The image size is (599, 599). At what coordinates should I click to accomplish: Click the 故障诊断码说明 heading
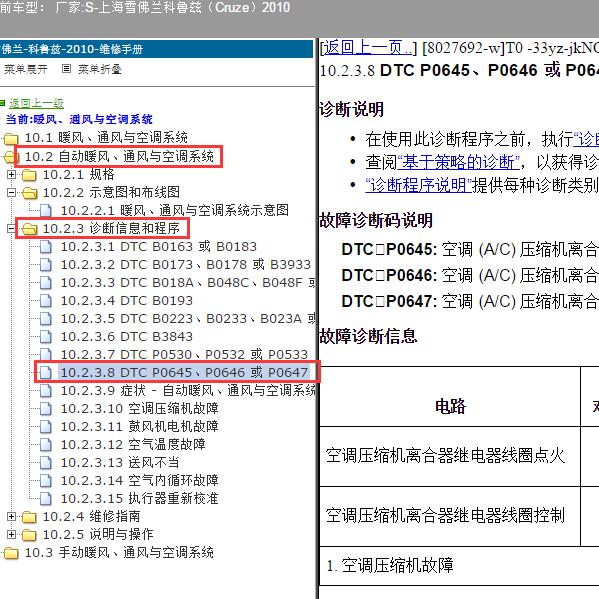(376, 220)
